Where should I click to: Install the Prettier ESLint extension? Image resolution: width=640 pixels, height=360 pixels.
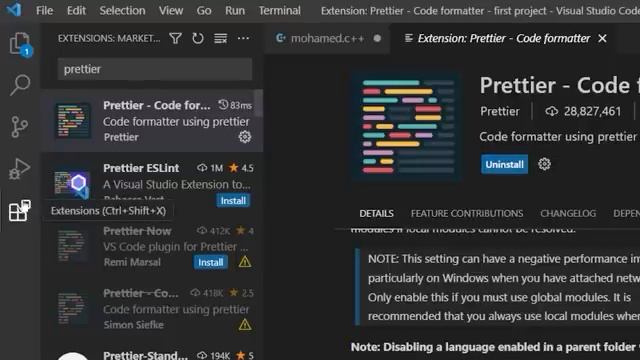(233, 200)
